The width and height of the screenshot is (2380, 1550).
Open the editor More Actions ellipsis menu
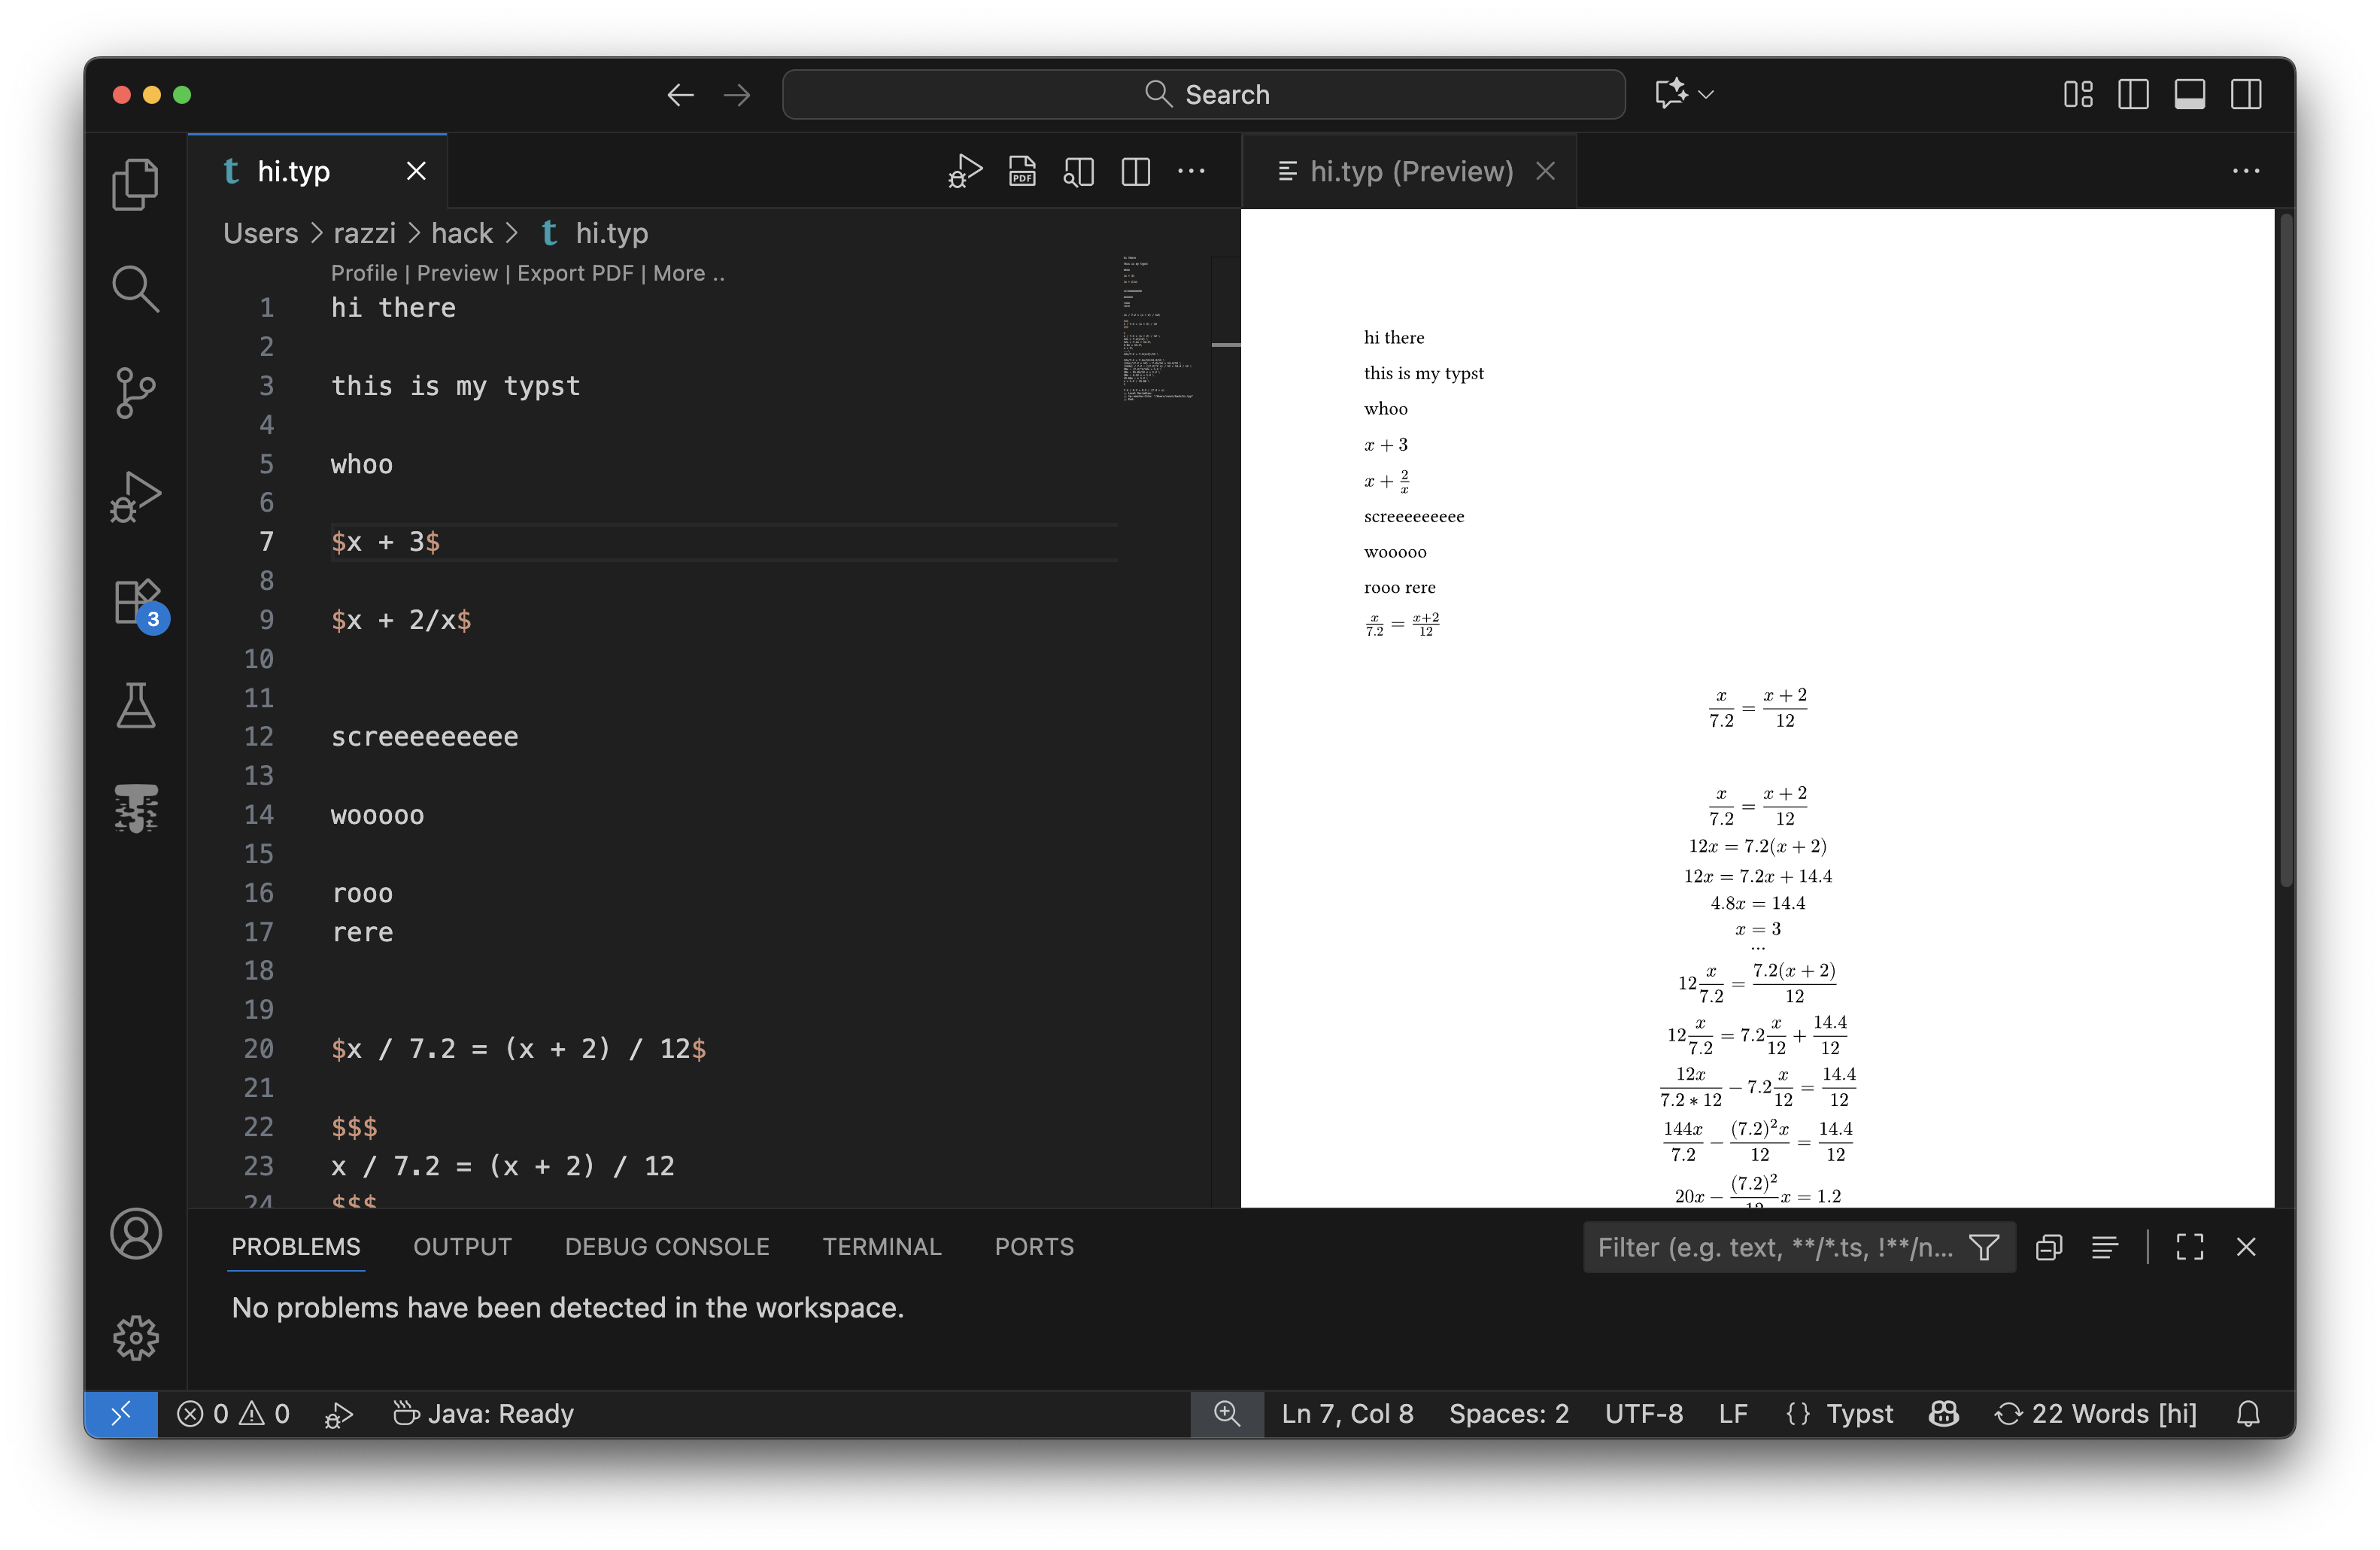pyautogui.click(x=1191, y=172)
